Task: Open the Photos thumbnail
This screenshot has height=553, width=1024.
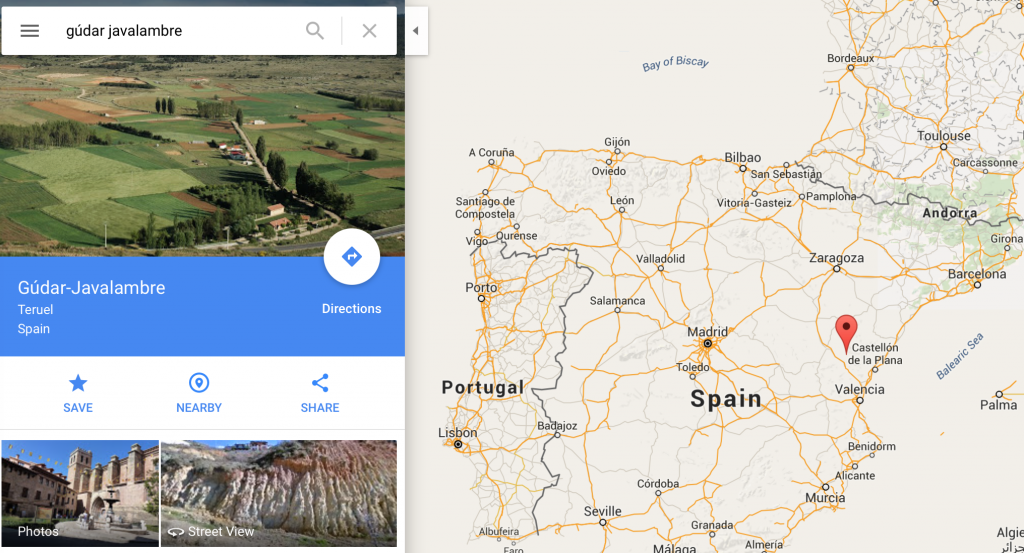Action: (80, 493)
